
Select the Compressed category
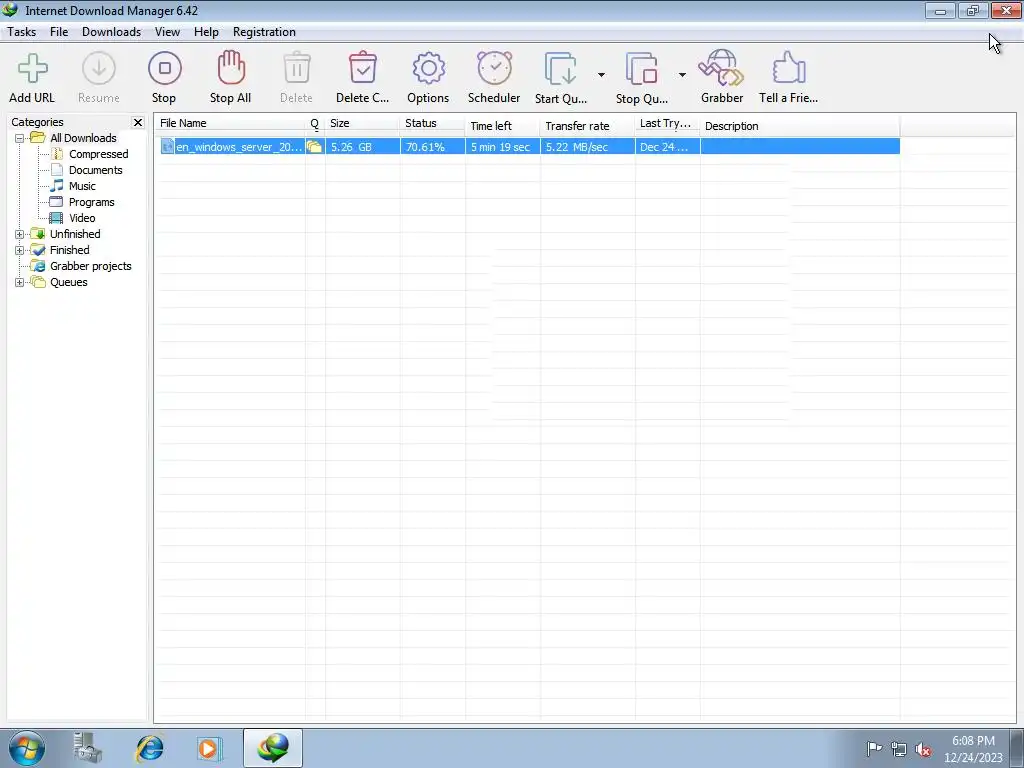(99, 154)
